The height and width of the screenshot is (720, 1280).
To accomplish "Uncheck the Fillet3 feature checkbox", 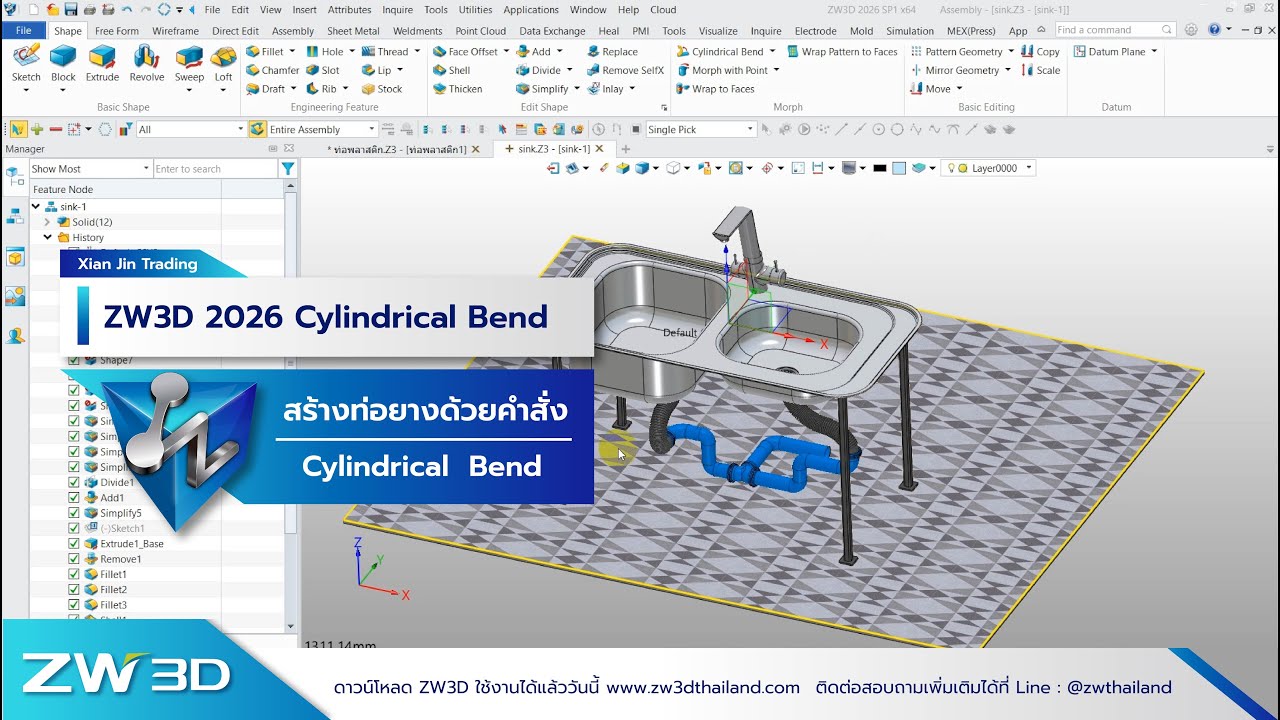I will [73, 605].
